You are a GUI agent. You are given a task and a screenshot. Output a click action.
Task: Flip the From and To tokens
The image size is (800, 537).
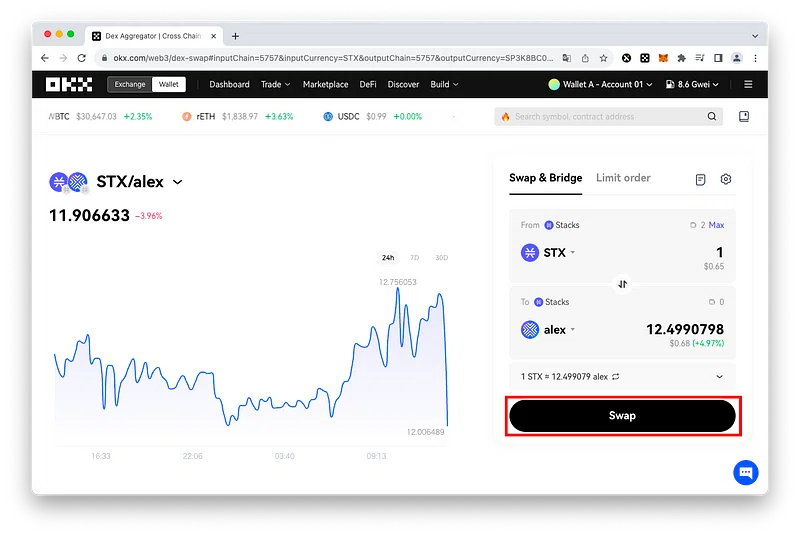pos(622,284)
